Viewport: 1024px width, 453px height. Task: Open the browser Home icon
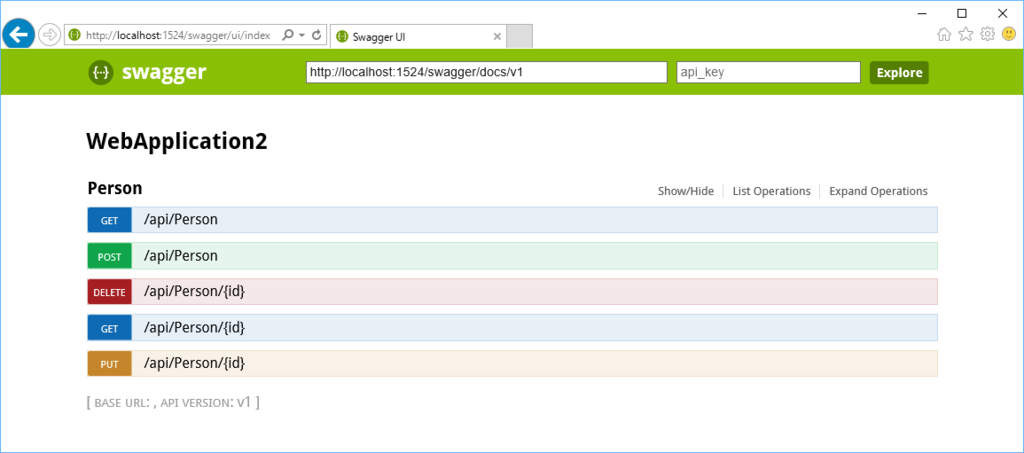point(944,35)
